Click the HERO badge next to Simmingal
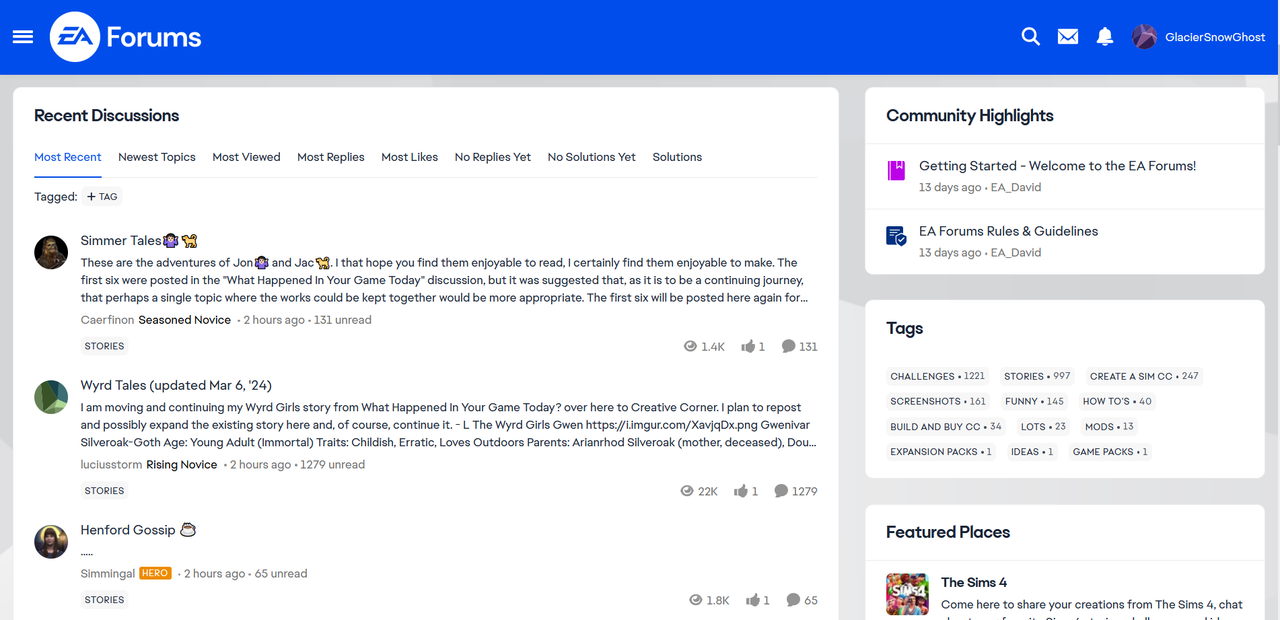This screenshot has width=1280, height=620. pyautogui.click(x=155, y=573)
